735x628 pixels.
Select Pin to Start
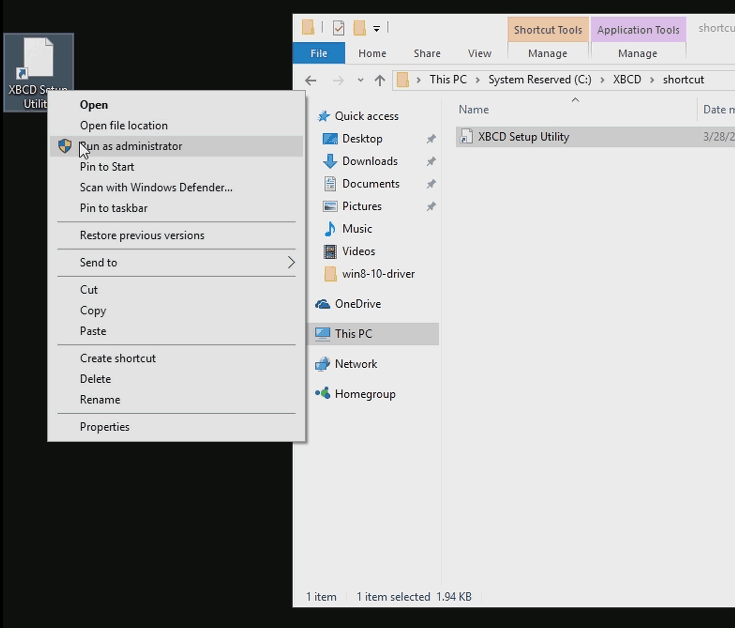click(176, 167)
